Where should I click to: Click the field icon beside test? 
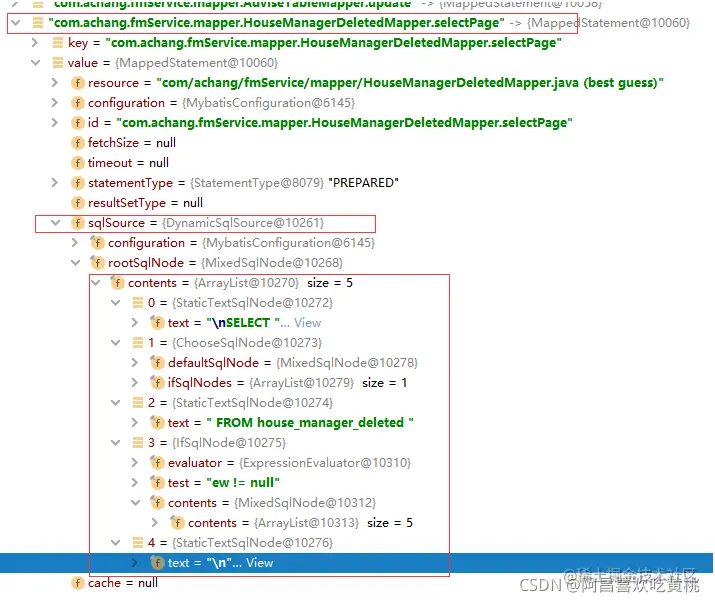157,483
